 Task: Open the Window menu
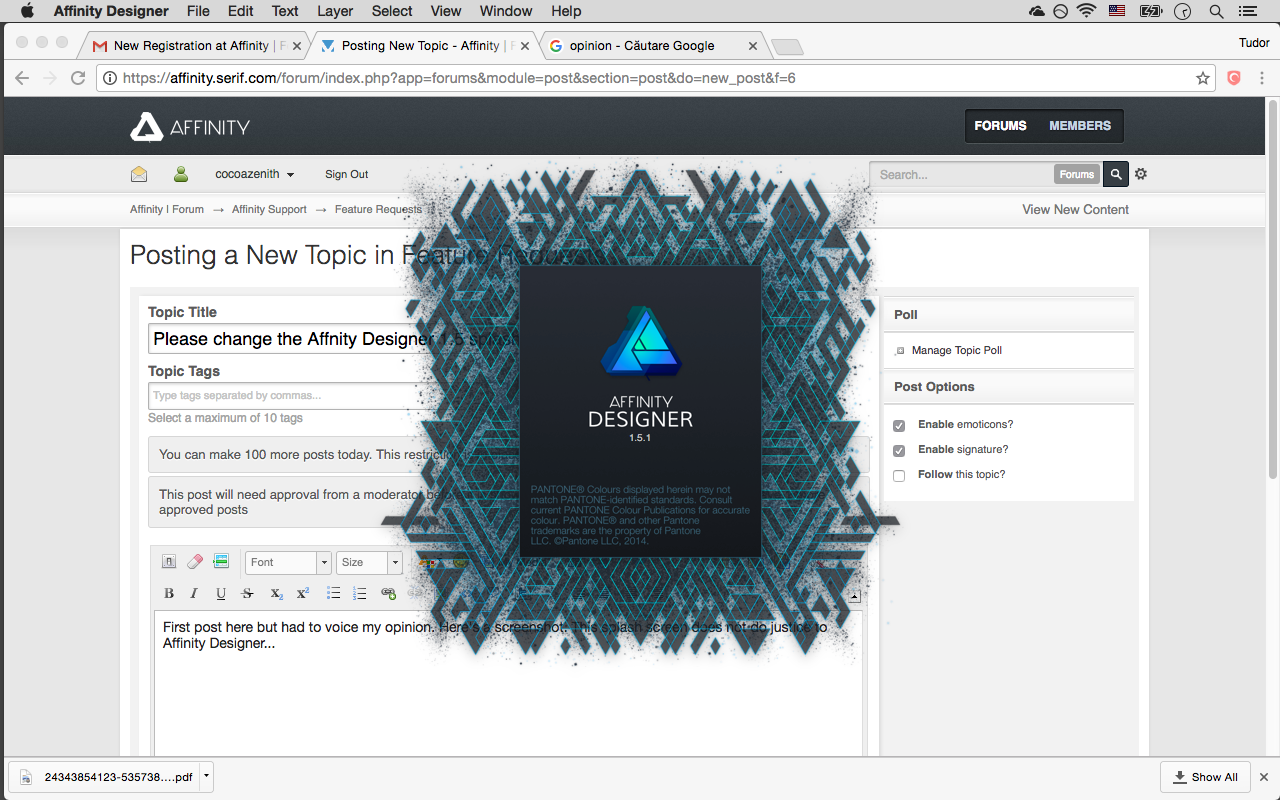506,11
